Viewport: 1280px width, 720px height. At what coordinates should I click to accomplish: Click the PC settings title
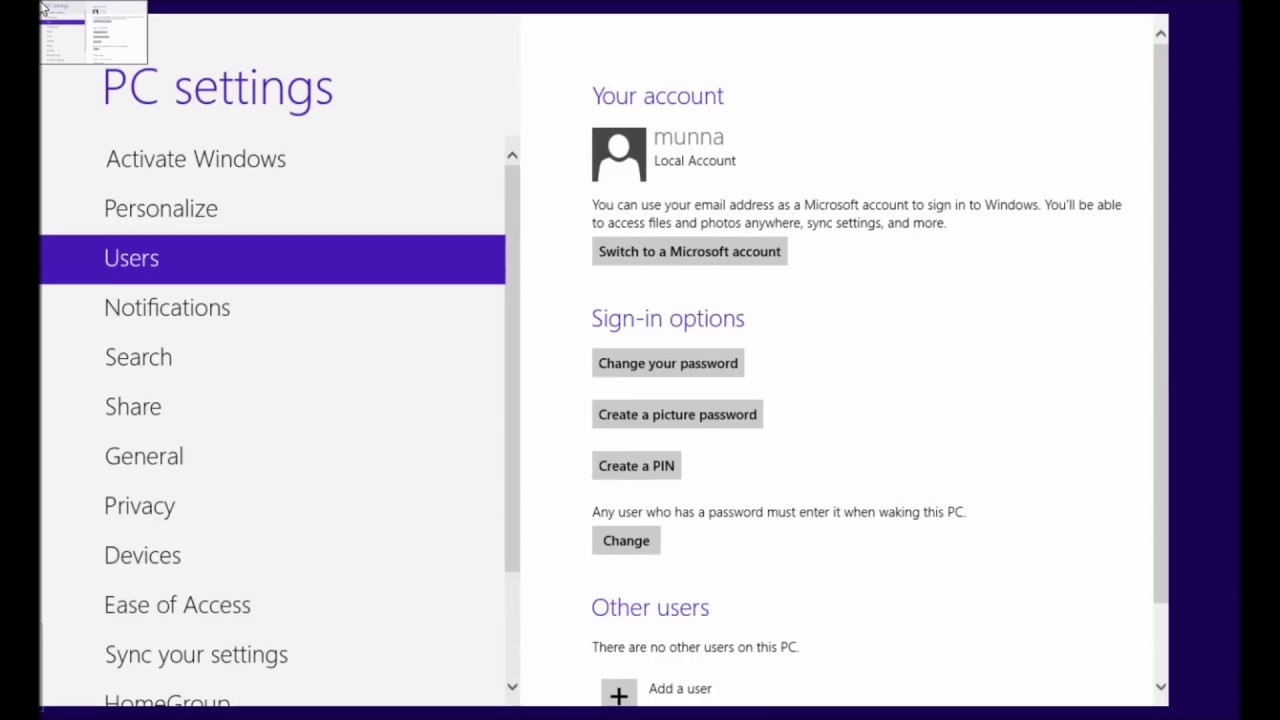point(218,88)
